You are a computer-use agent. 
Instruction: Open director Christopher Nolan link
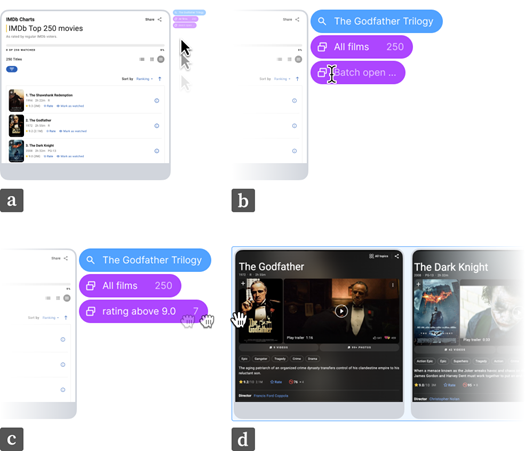(444, 399)
